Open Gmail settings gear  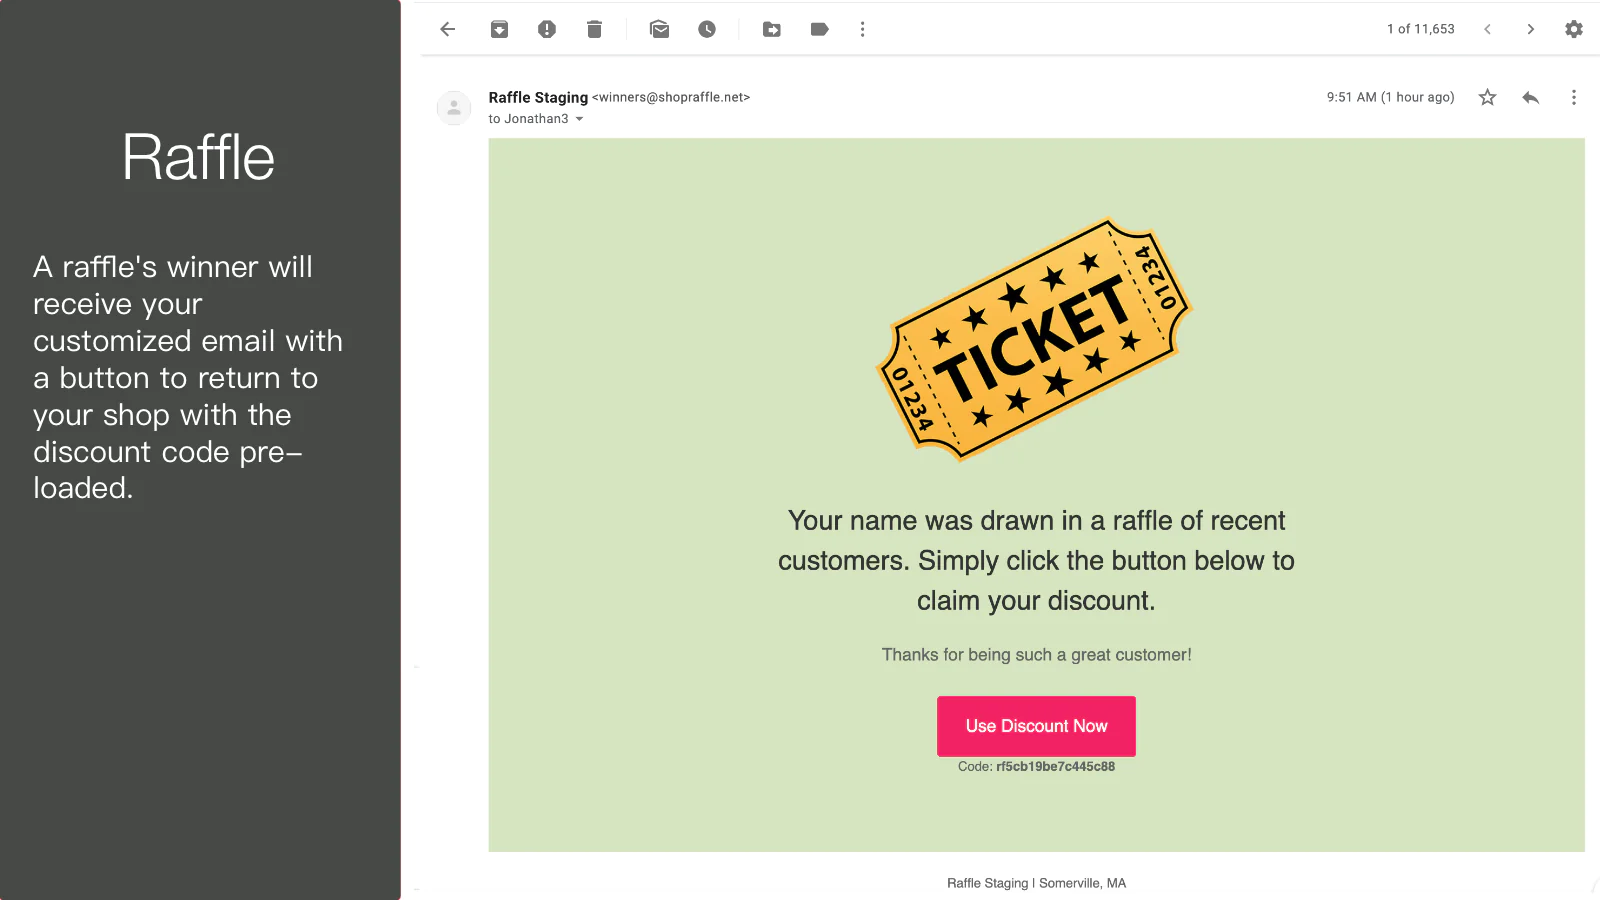click(1574, 29)
